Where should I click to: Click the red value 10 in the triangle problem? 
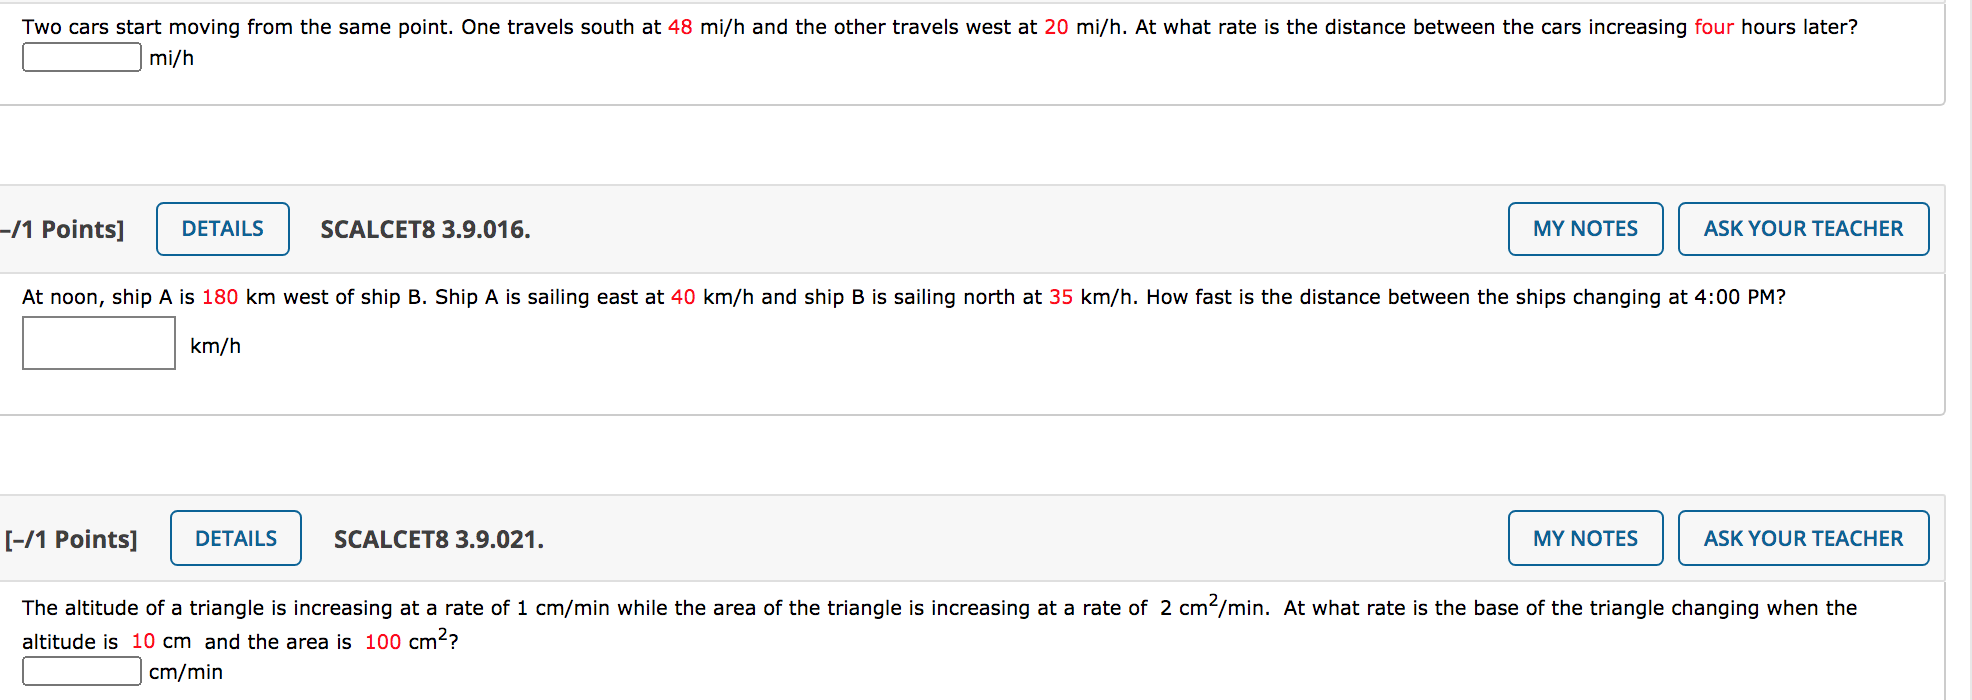(143, 641)
